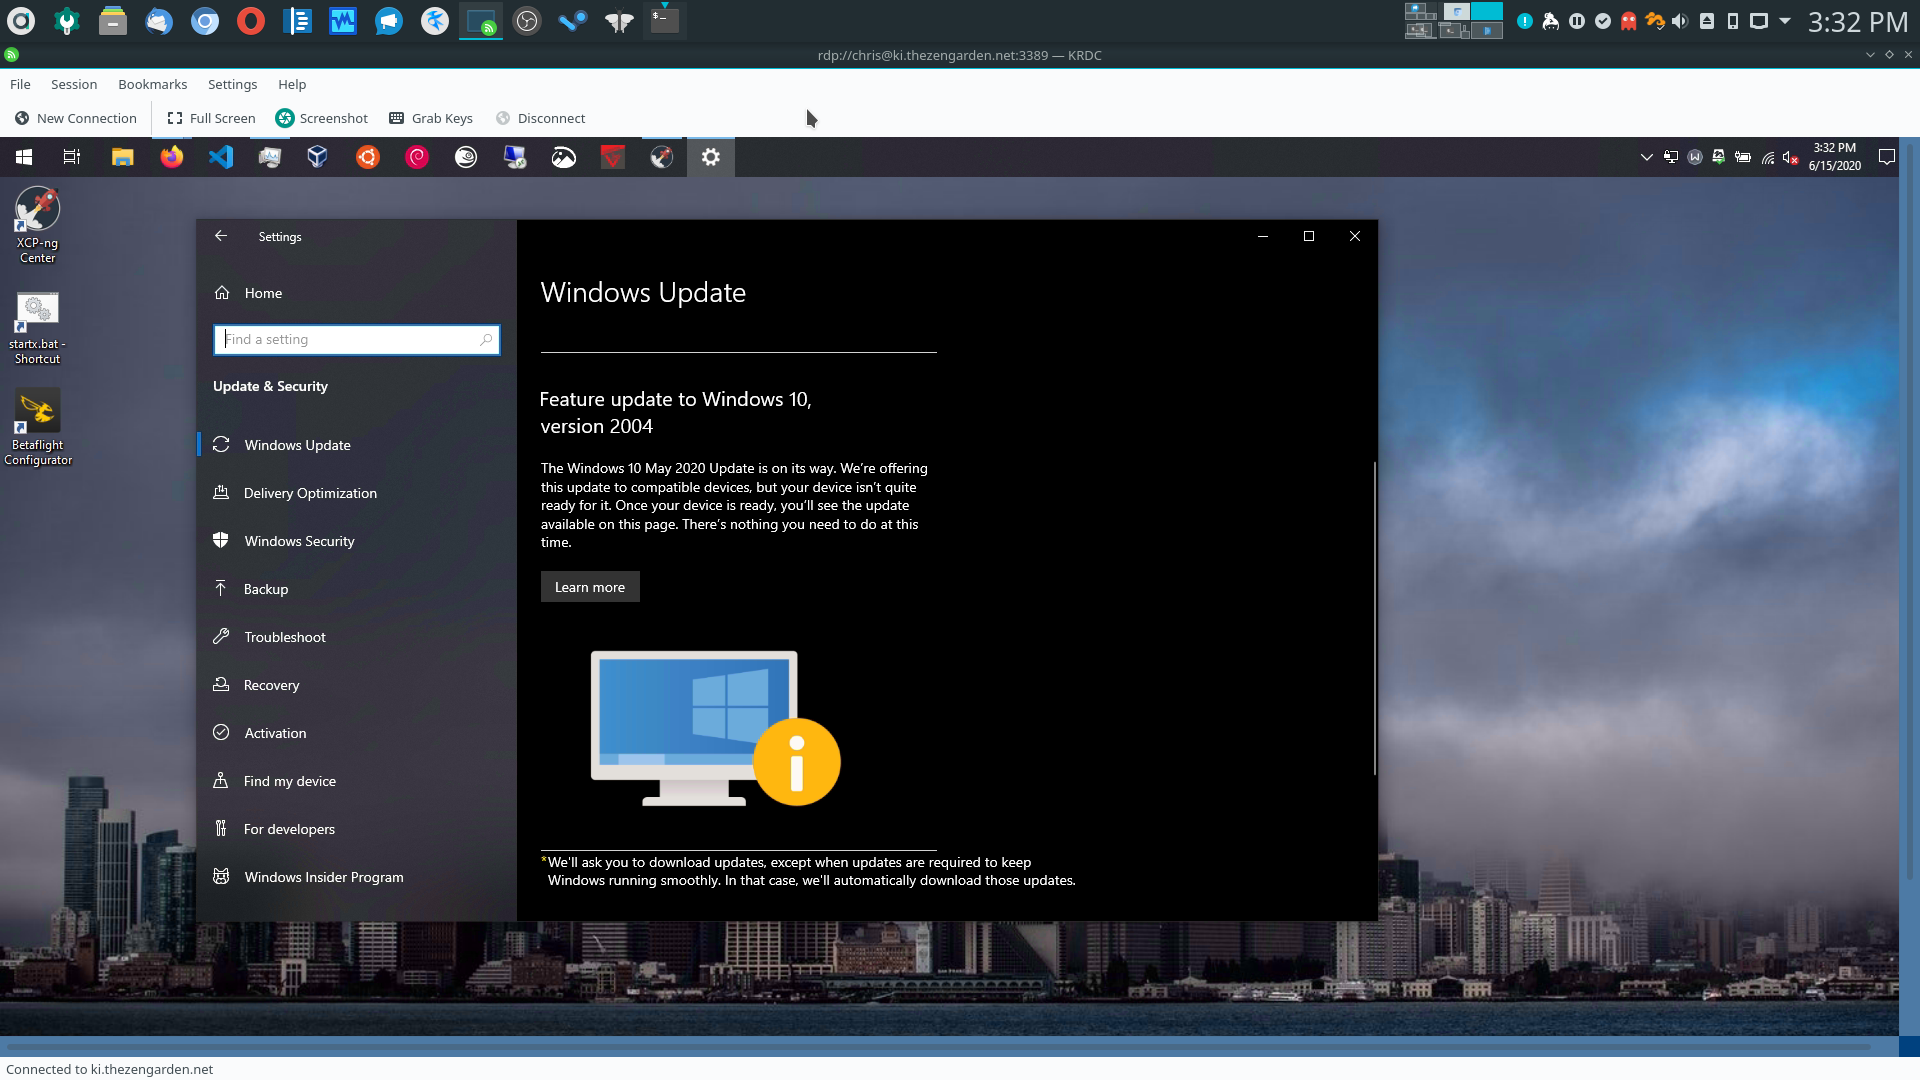The height and width of the screenshot is (1080, 1920).
Task: Launch Thunderbird from KDE panel
Action: pos(159,20)
